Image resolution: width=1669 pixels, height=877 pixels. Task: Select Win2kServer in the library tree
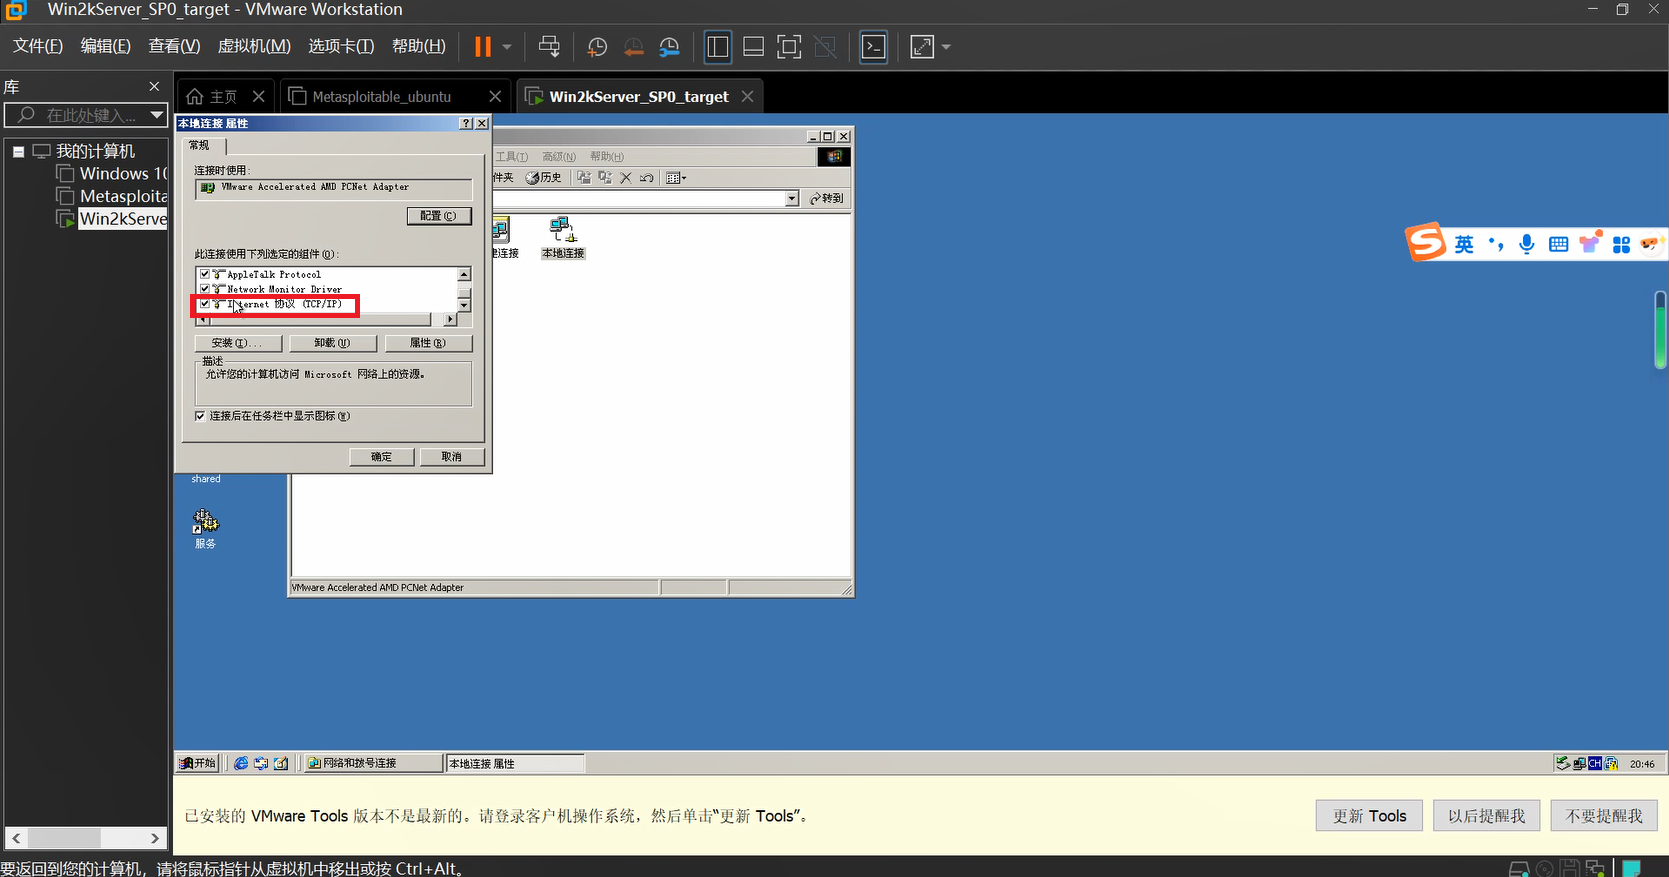point(113,219)
